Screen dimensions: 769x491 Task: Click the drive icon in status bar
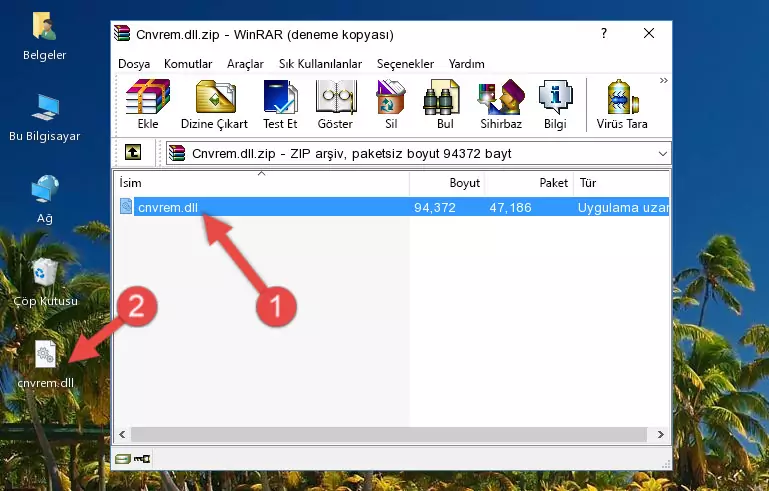123,459
